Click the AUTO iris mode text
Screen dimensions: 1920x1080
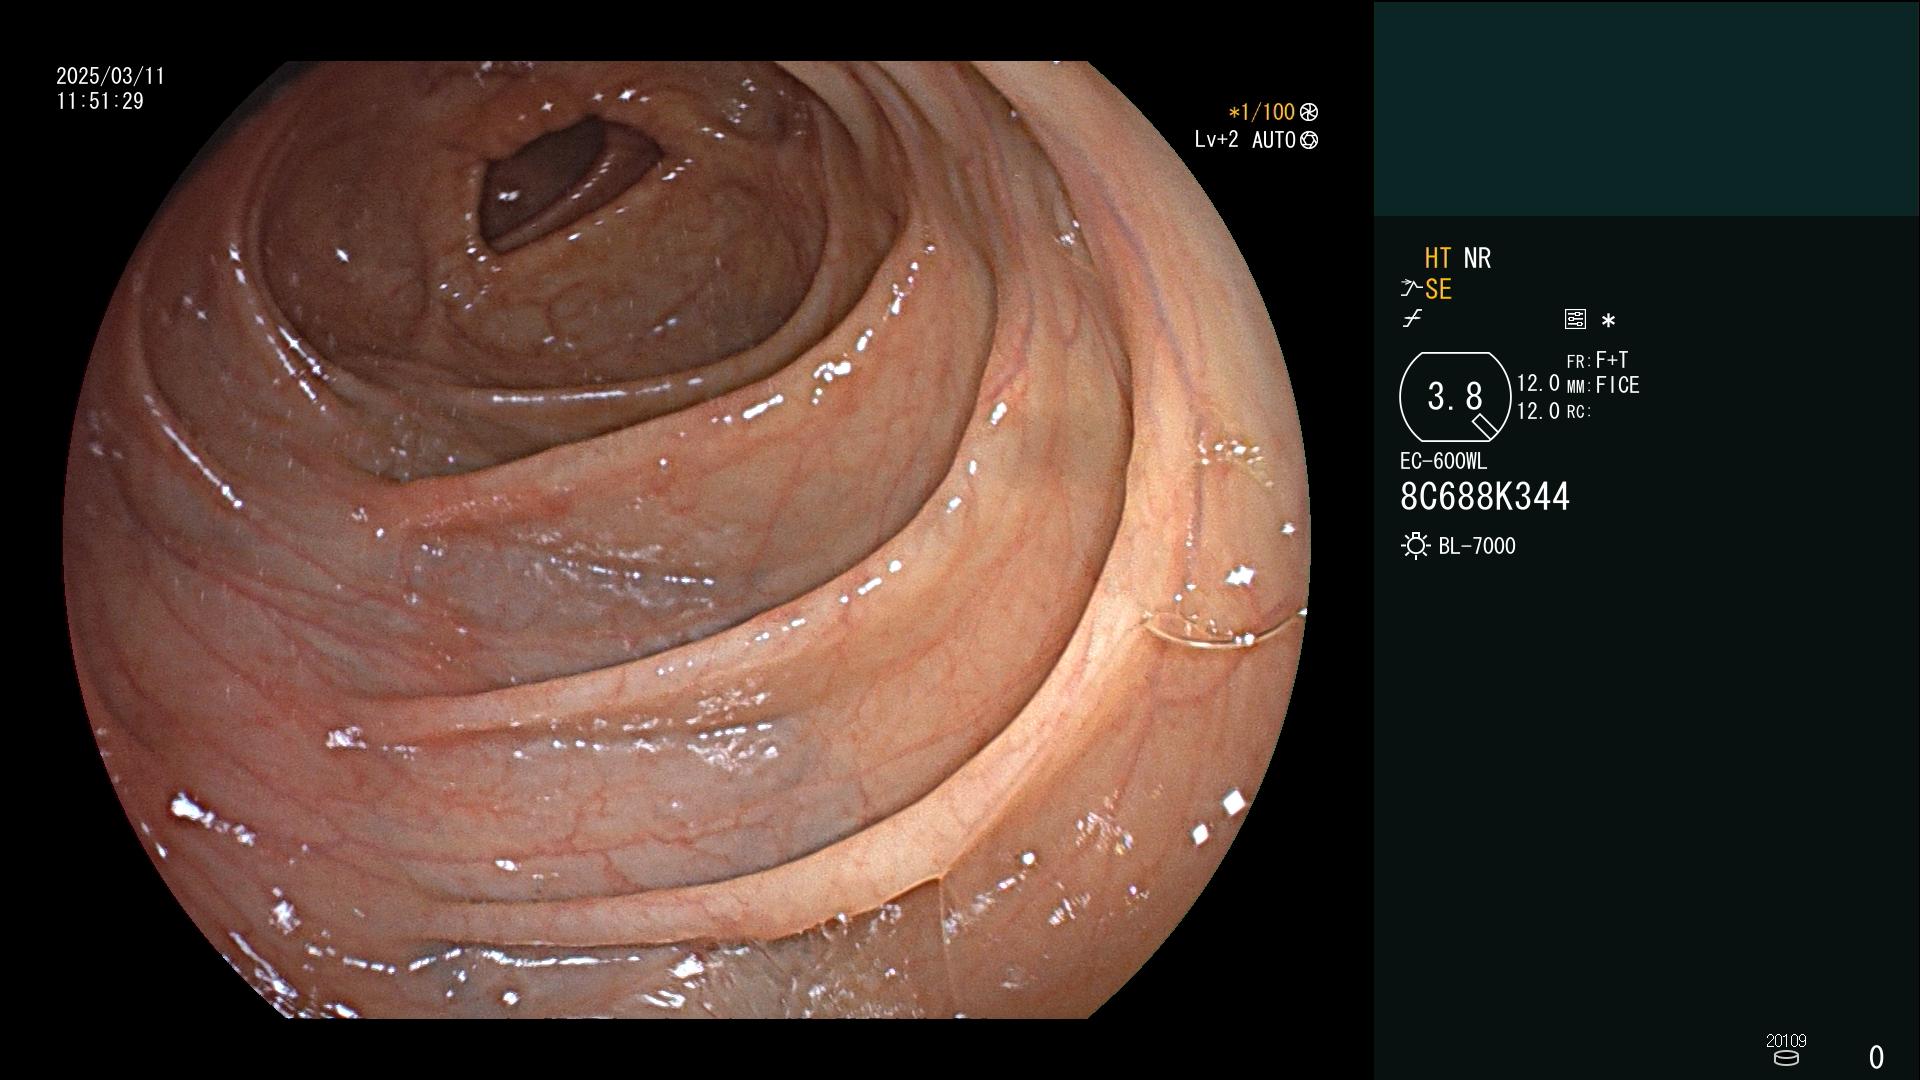point(1273,140)
